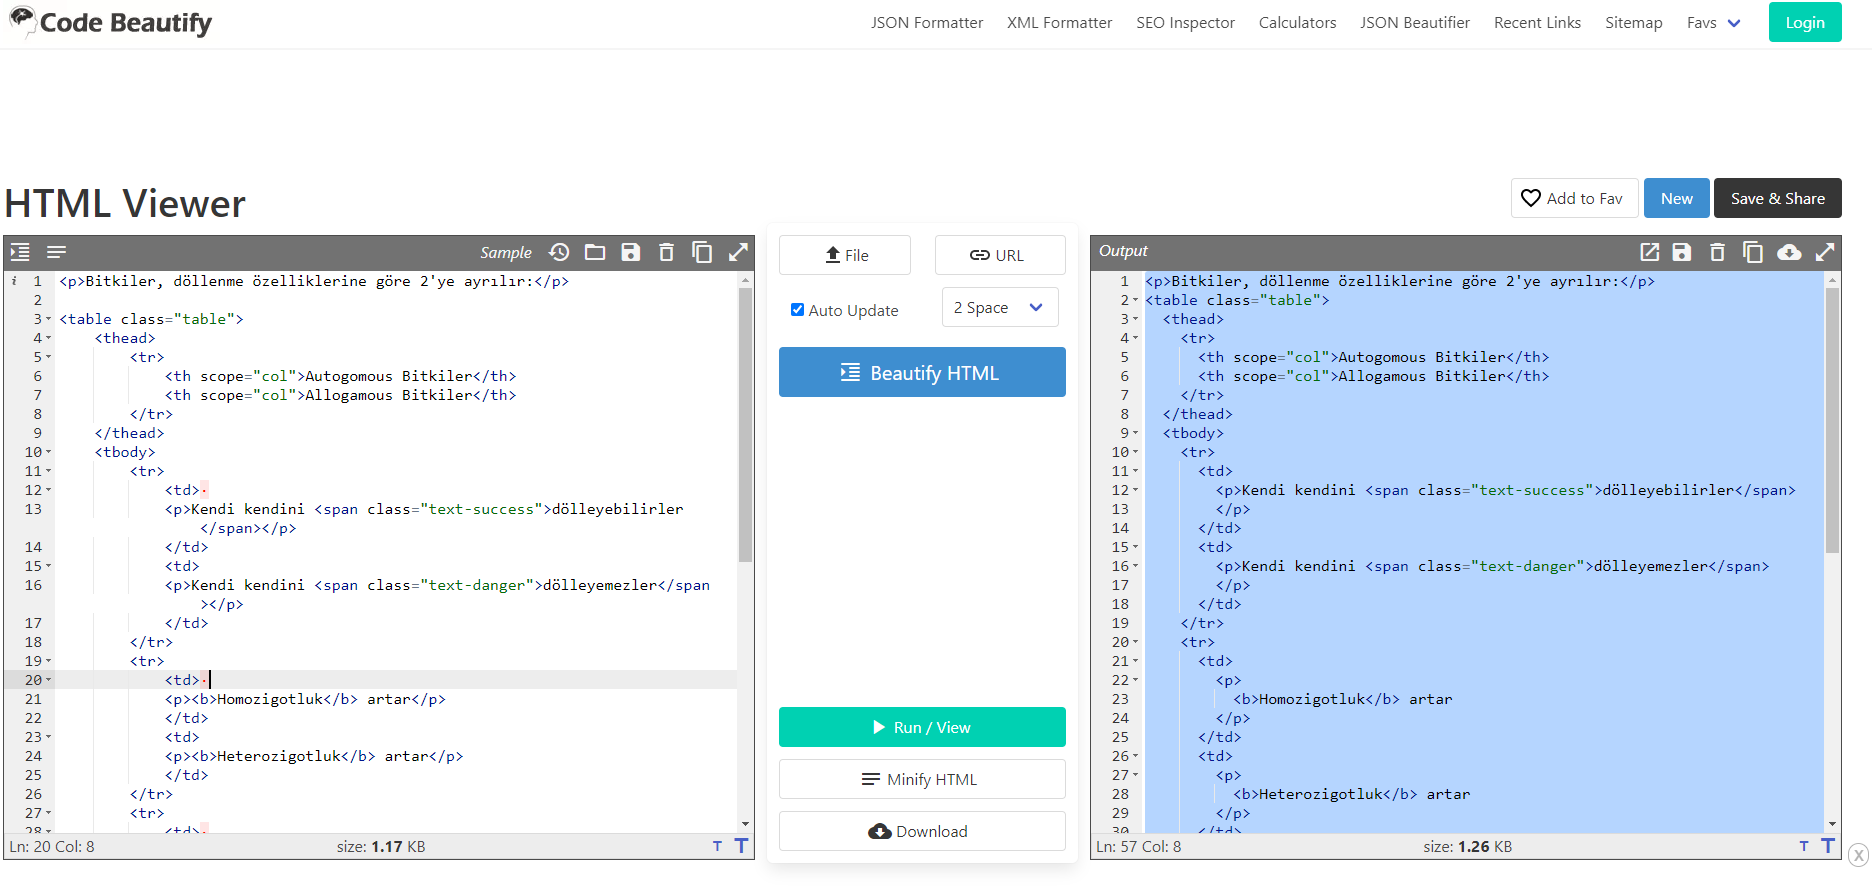Click the input editor vertical scrollbar
This screenshot has height=889, width=1872.
[745, 425]
